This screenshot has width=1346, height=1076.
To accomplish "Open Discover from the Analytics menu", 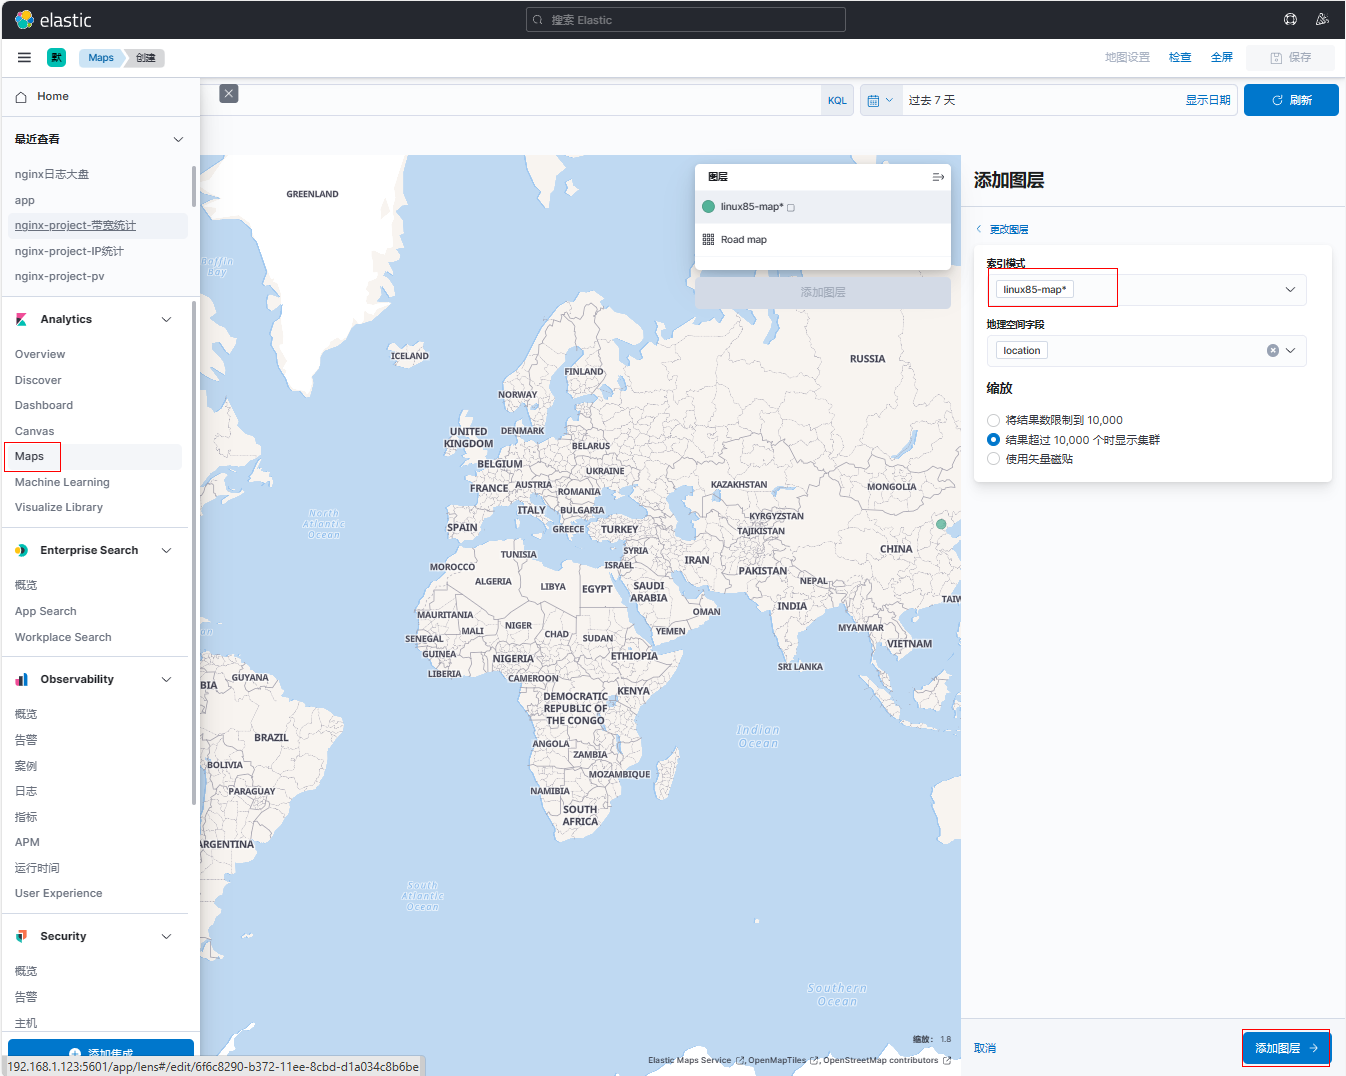I will click(x=38, y=380).
